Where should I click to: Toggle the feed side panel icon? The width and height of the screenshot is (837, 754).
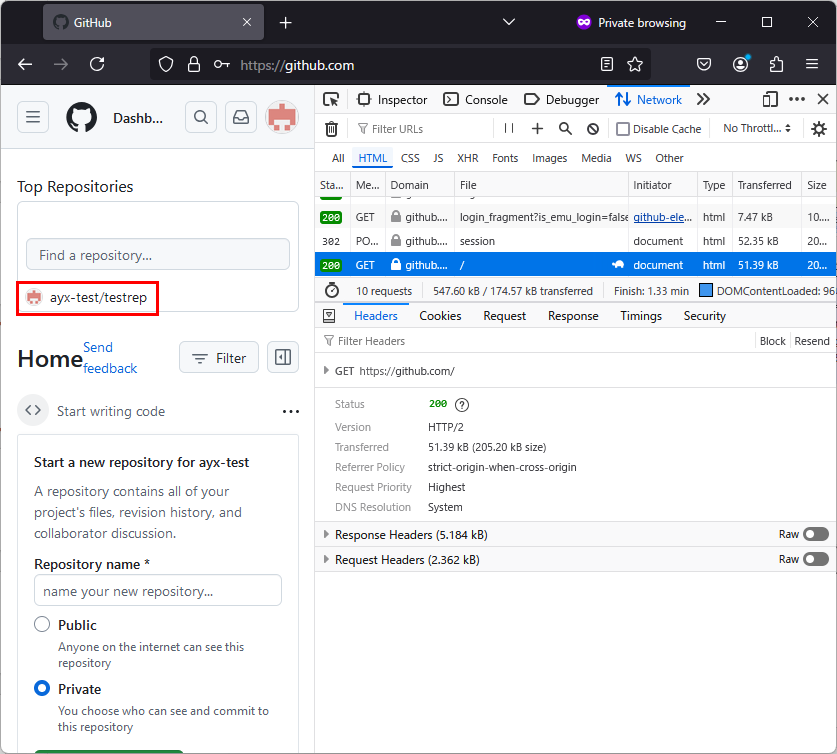[283, 357]
